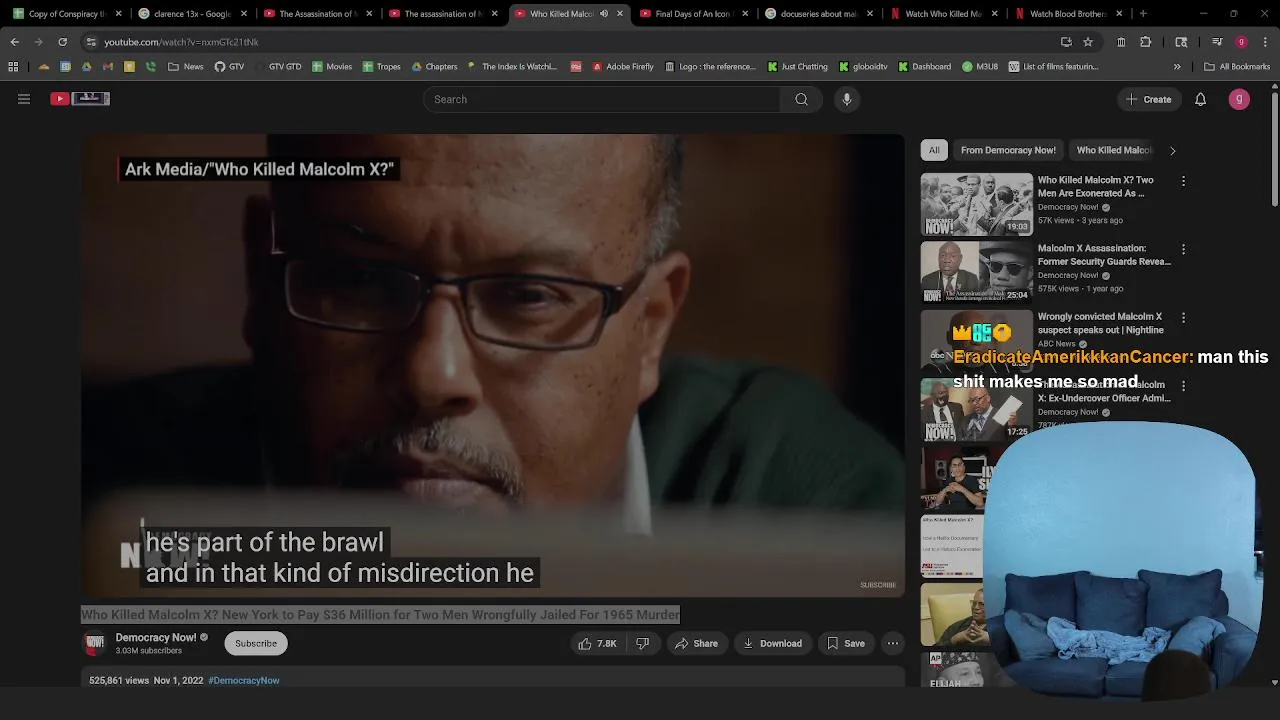This screenshot has height=720, width=1280.
Task: Open the Dashboard bookmark
Action: coord(924,67)
